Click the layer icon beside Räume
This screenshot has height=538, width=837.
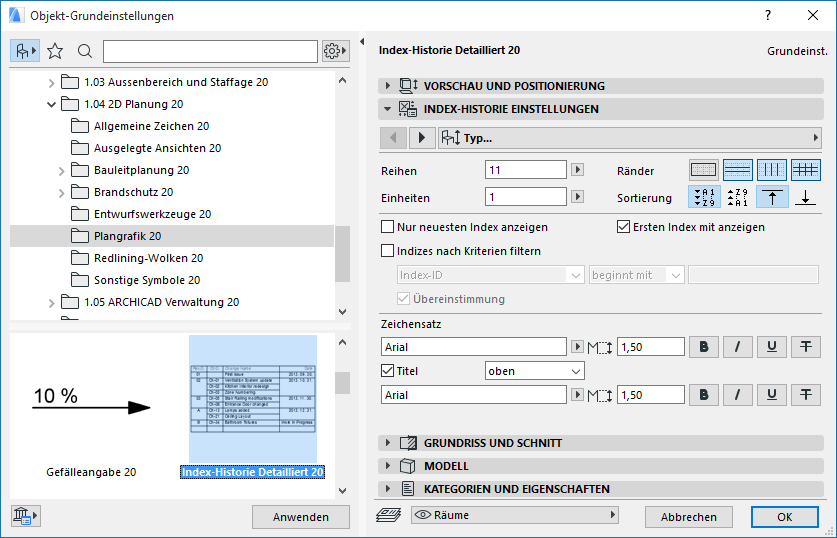coord(389,515)
